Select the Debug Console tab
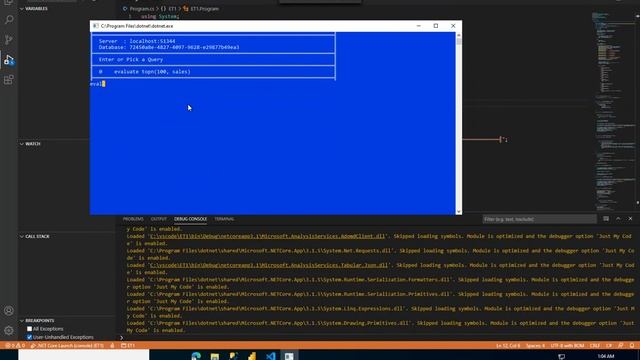640x360 pixels. 190,219
